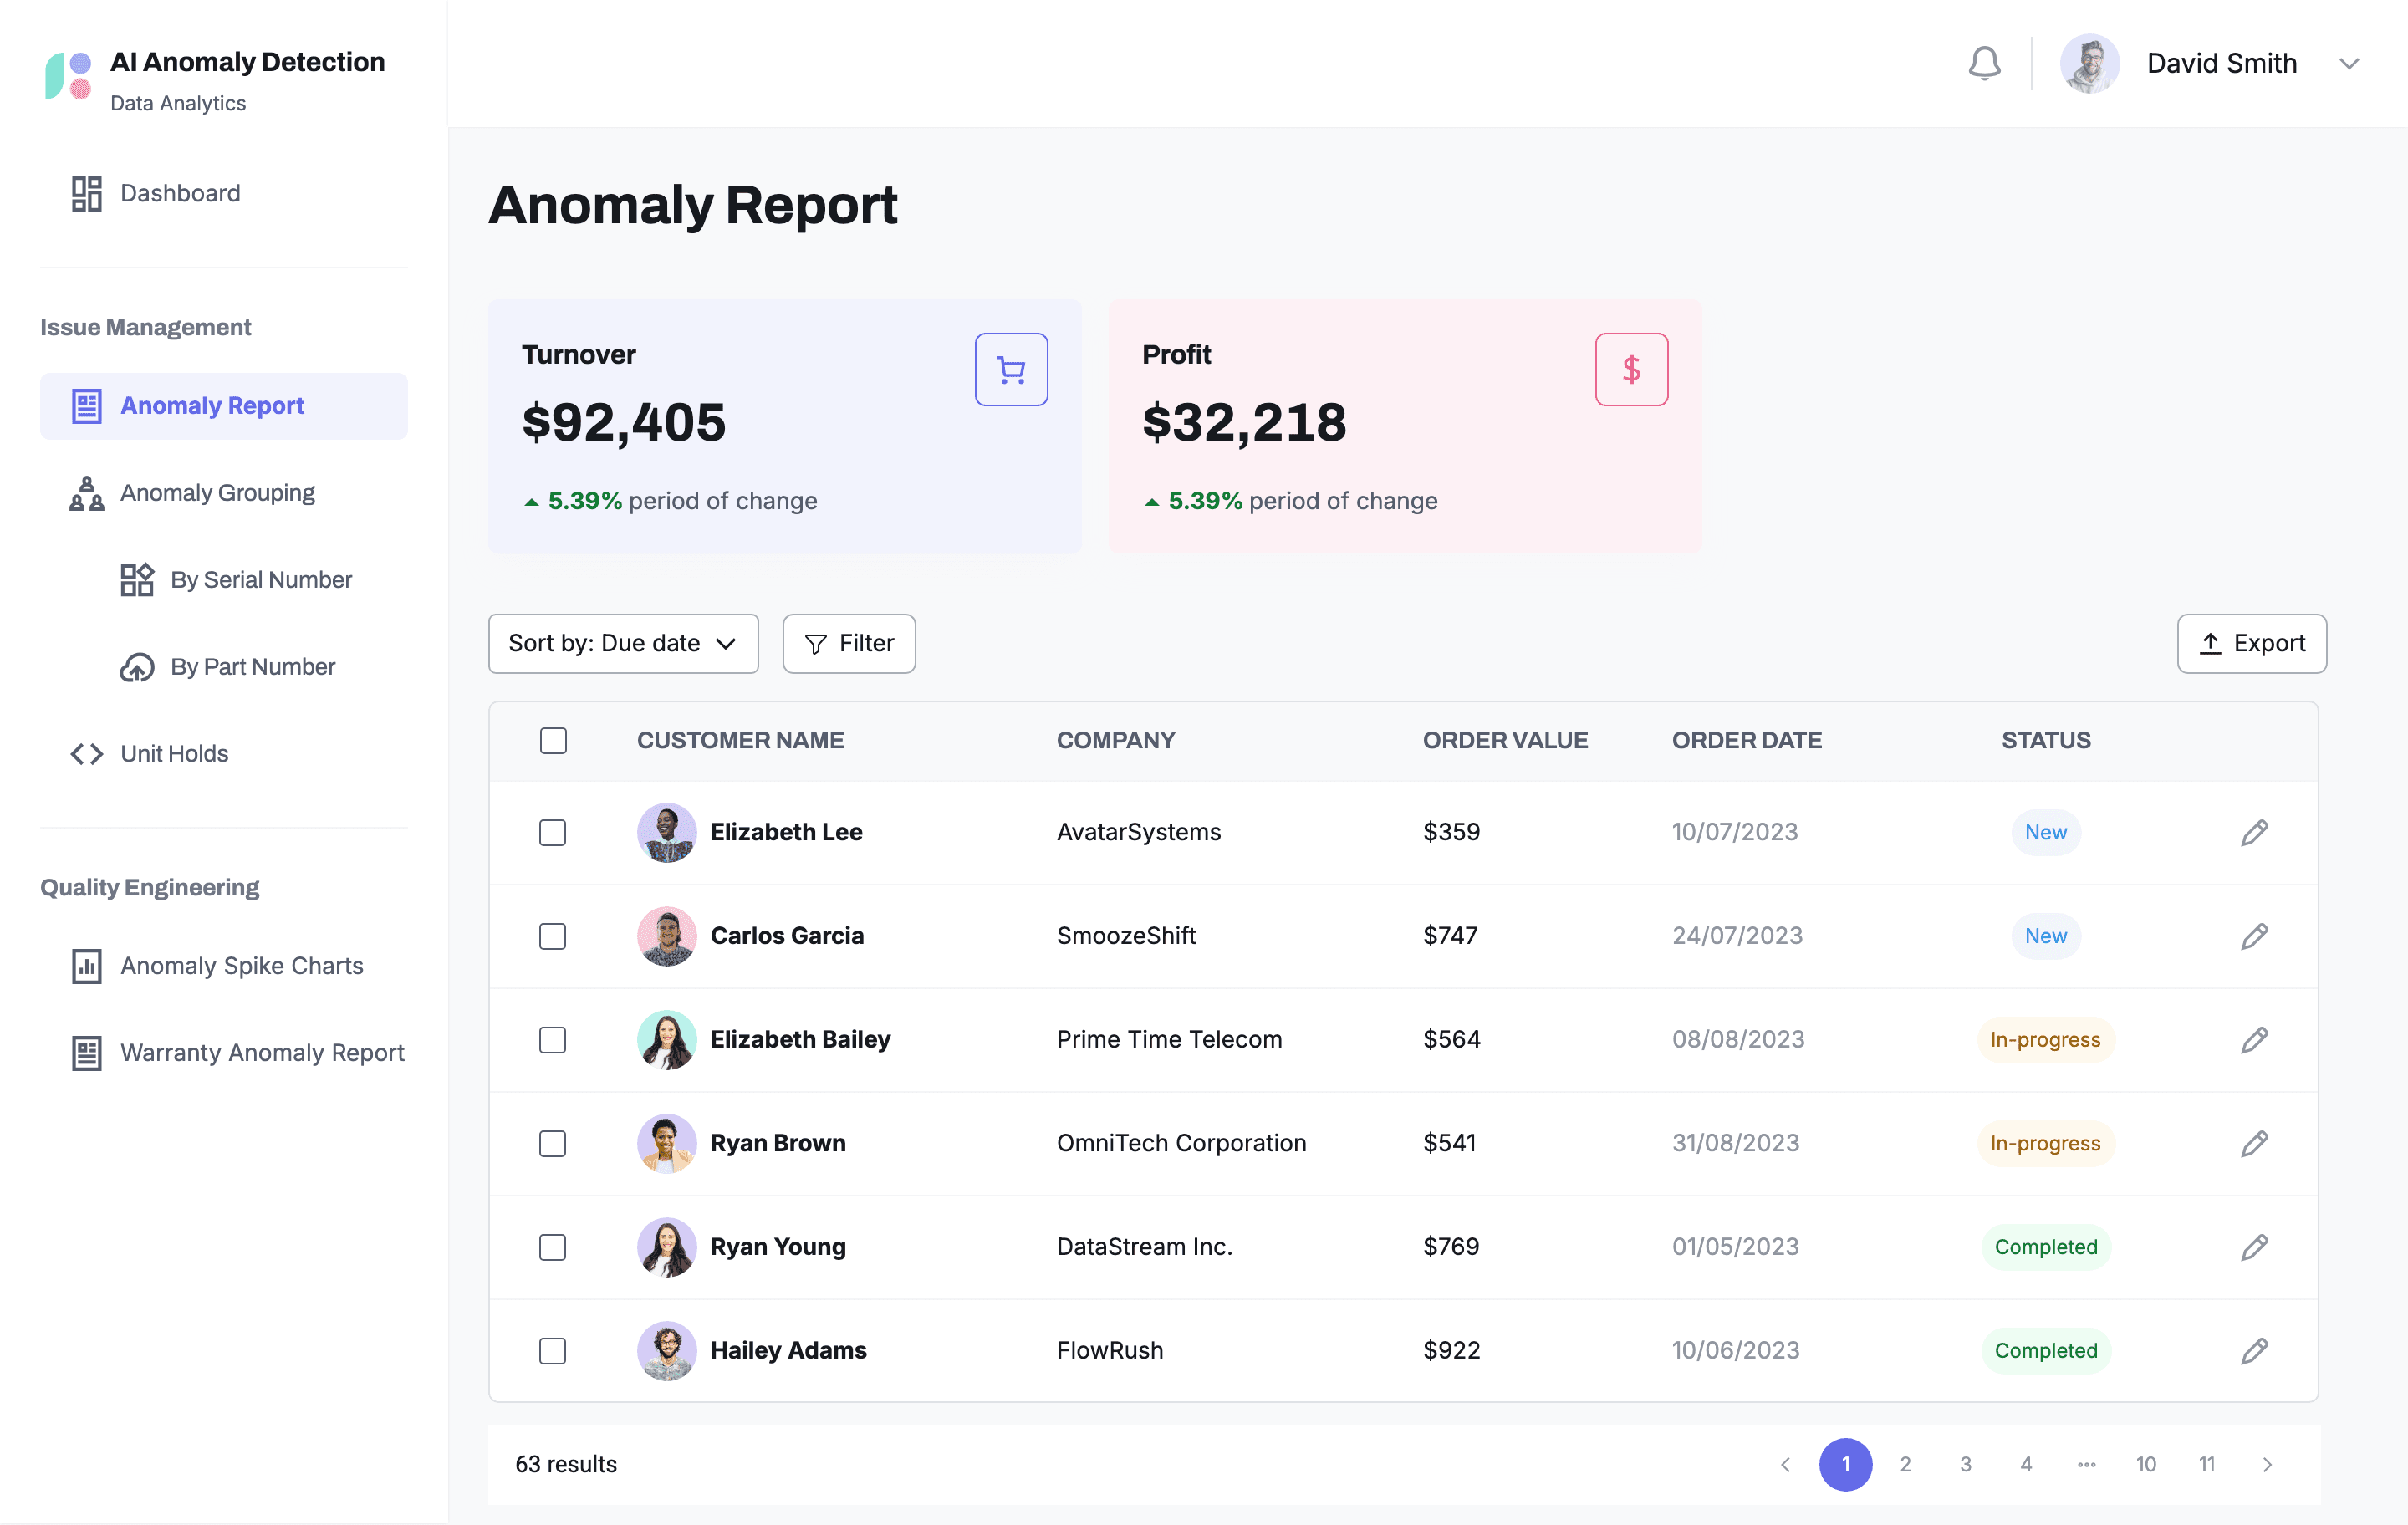This screenshot has width=2408, height=1525.
Task: Click Elizabeth Bailey's avatar thumbnail
Action: [667, 1040]
